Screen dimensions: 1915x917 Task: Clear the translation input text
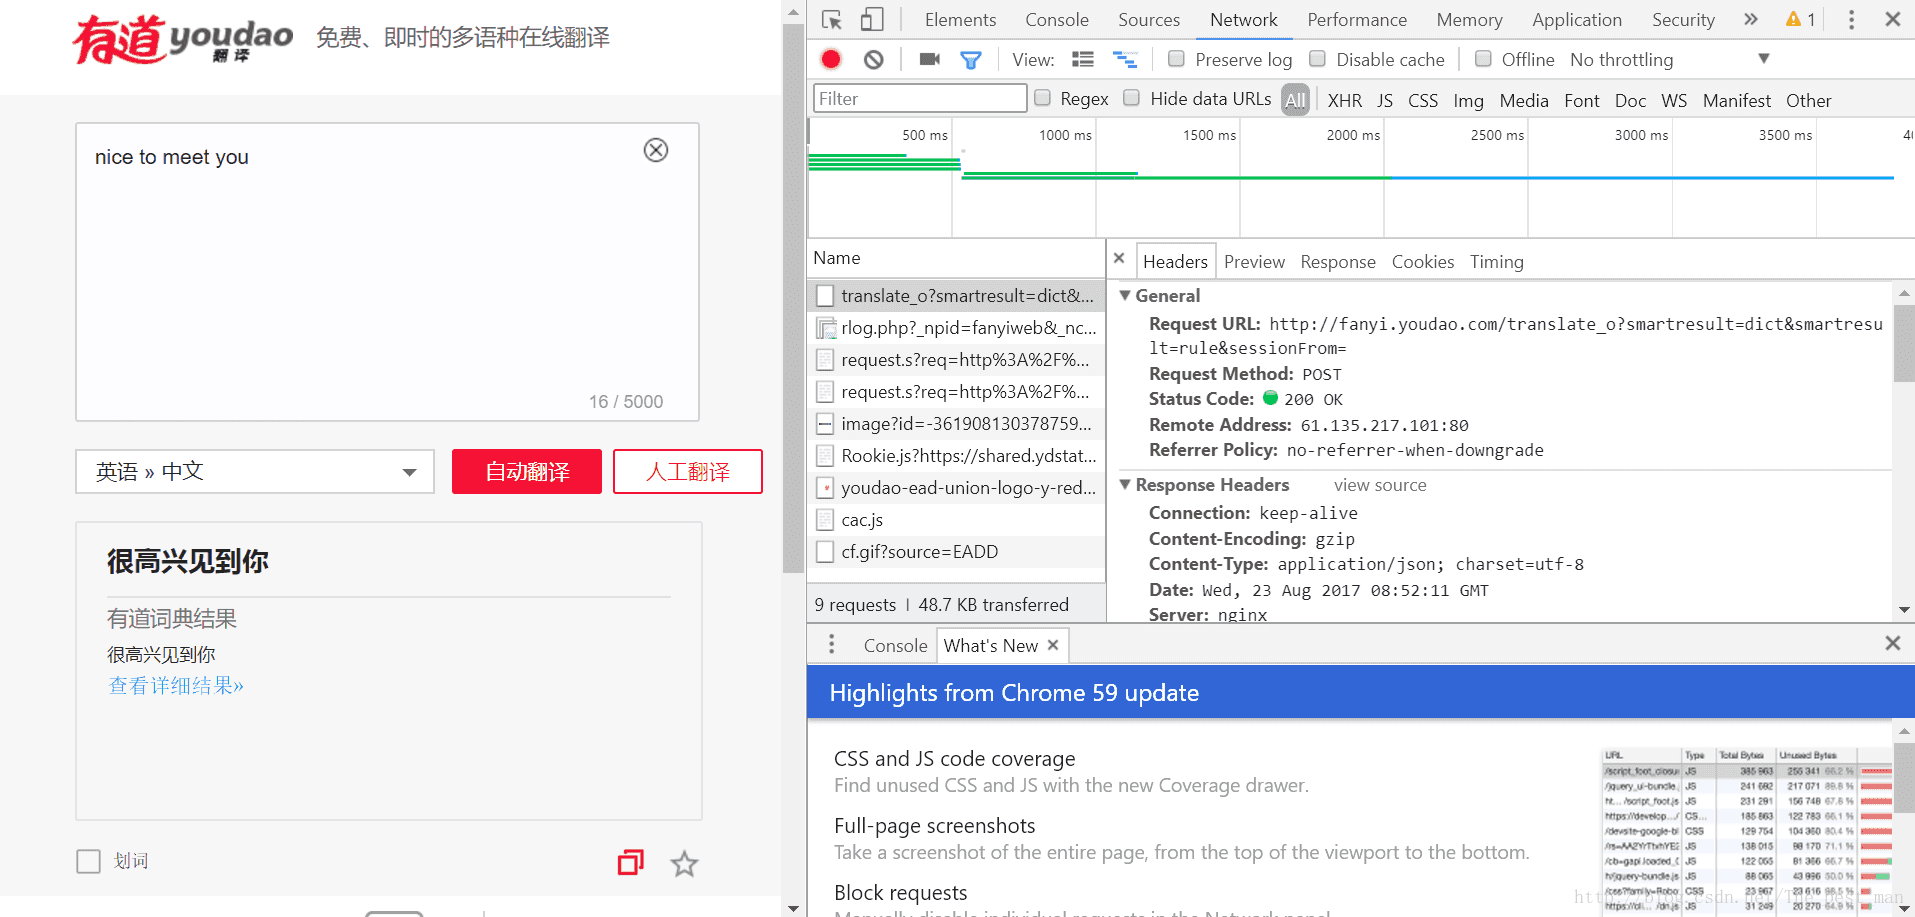pos(656,150)
